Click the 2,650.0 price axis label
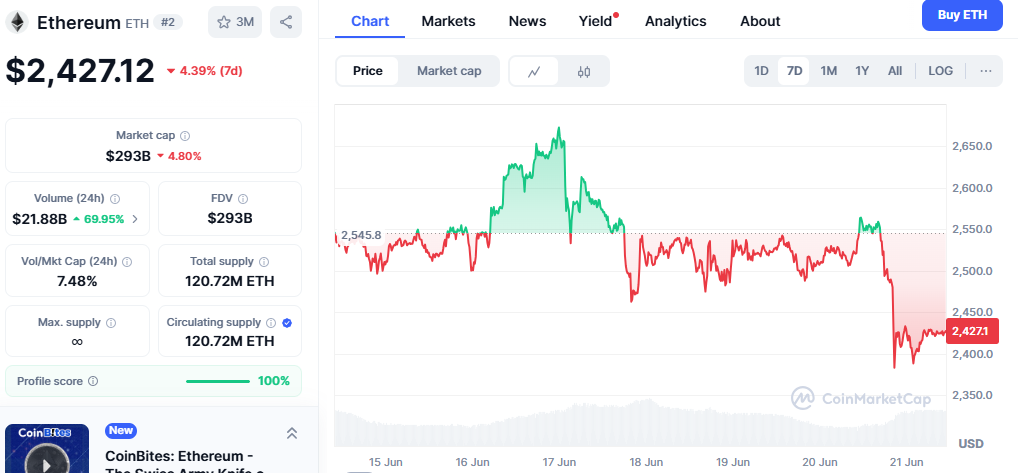 point(972,146)
